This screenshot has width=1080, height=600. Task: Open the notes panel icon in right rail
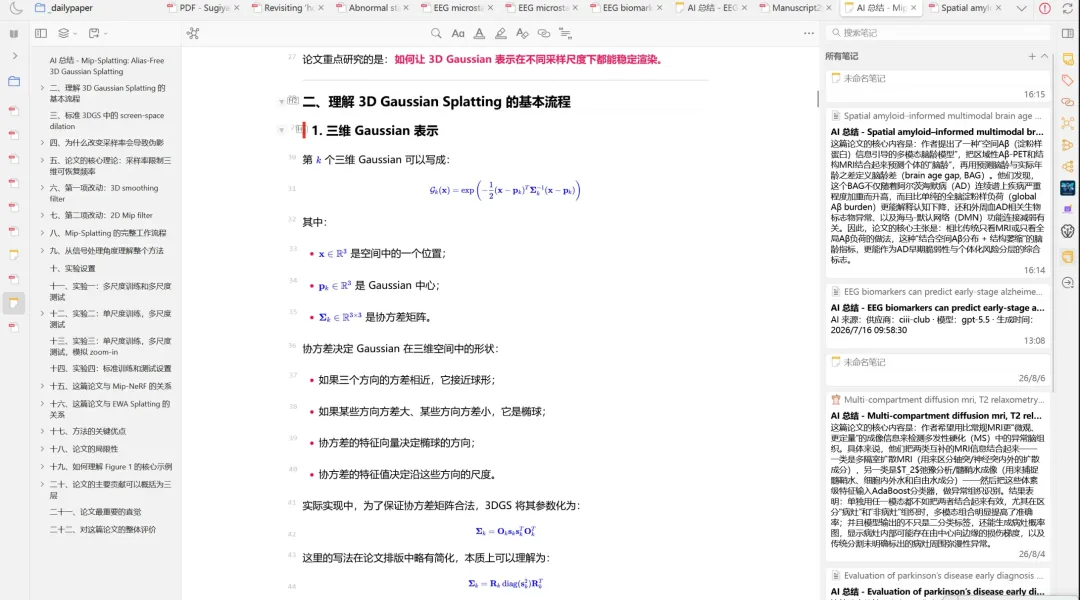1068,59
